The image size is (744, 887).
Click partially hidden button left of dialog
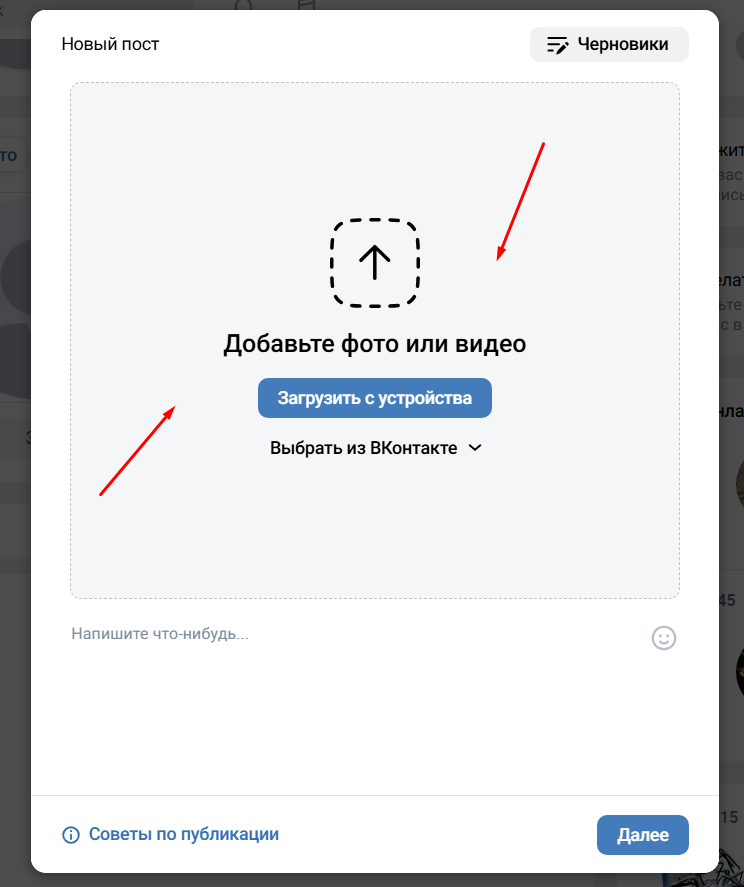[x=12, y=155]
